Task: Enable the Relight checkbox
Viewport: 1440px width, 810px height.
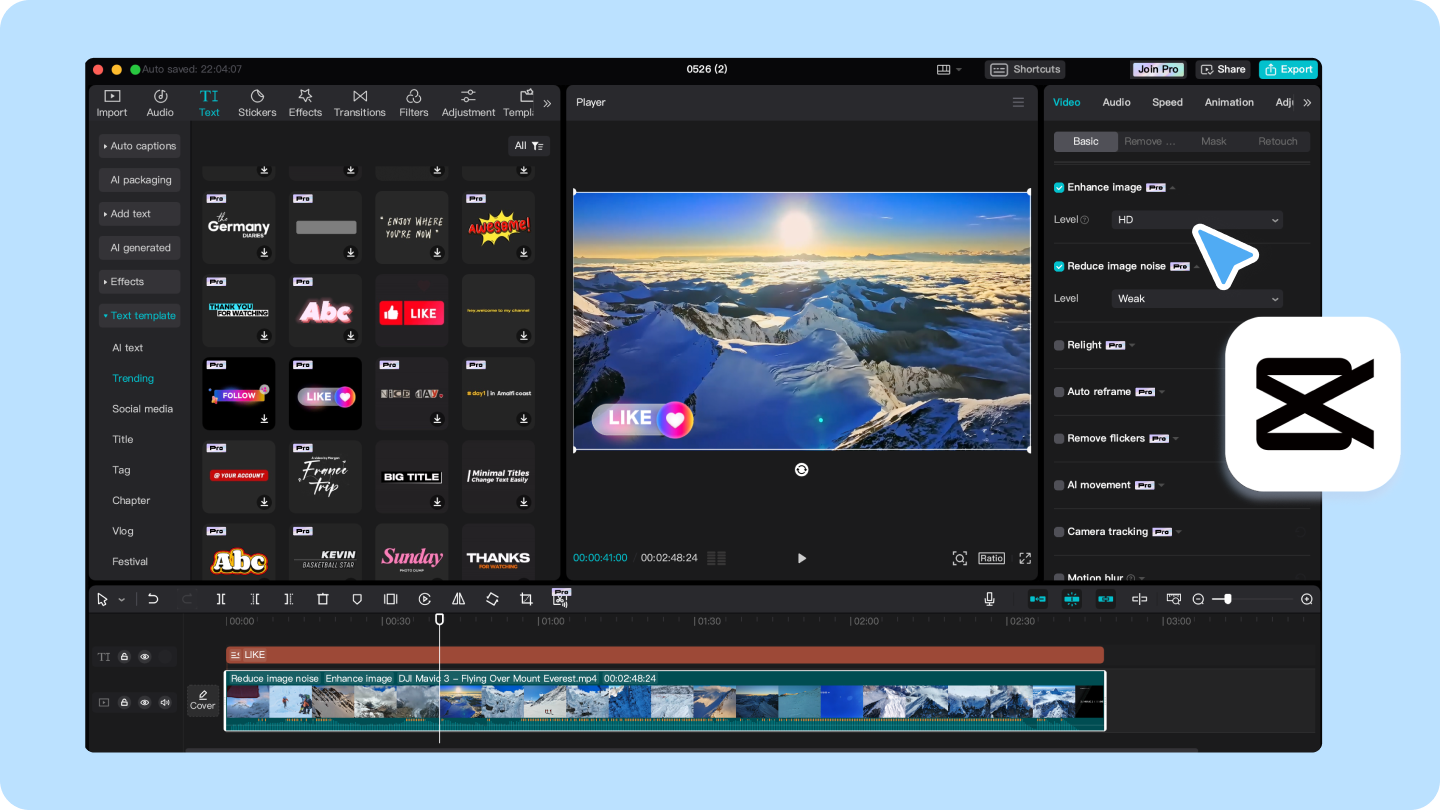Action: coord(1059,345)
